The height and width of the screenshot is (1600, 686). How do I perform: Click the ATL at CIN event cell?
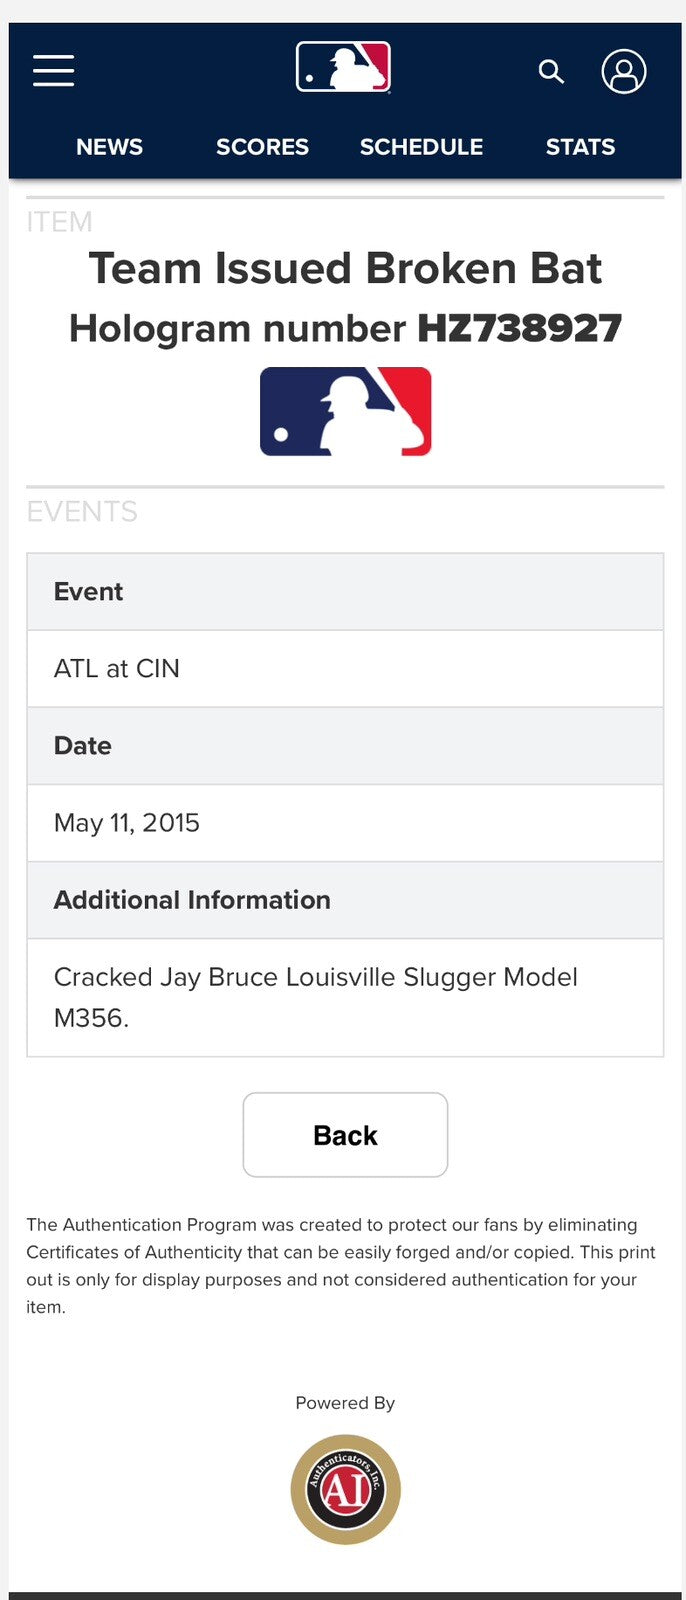345,668
